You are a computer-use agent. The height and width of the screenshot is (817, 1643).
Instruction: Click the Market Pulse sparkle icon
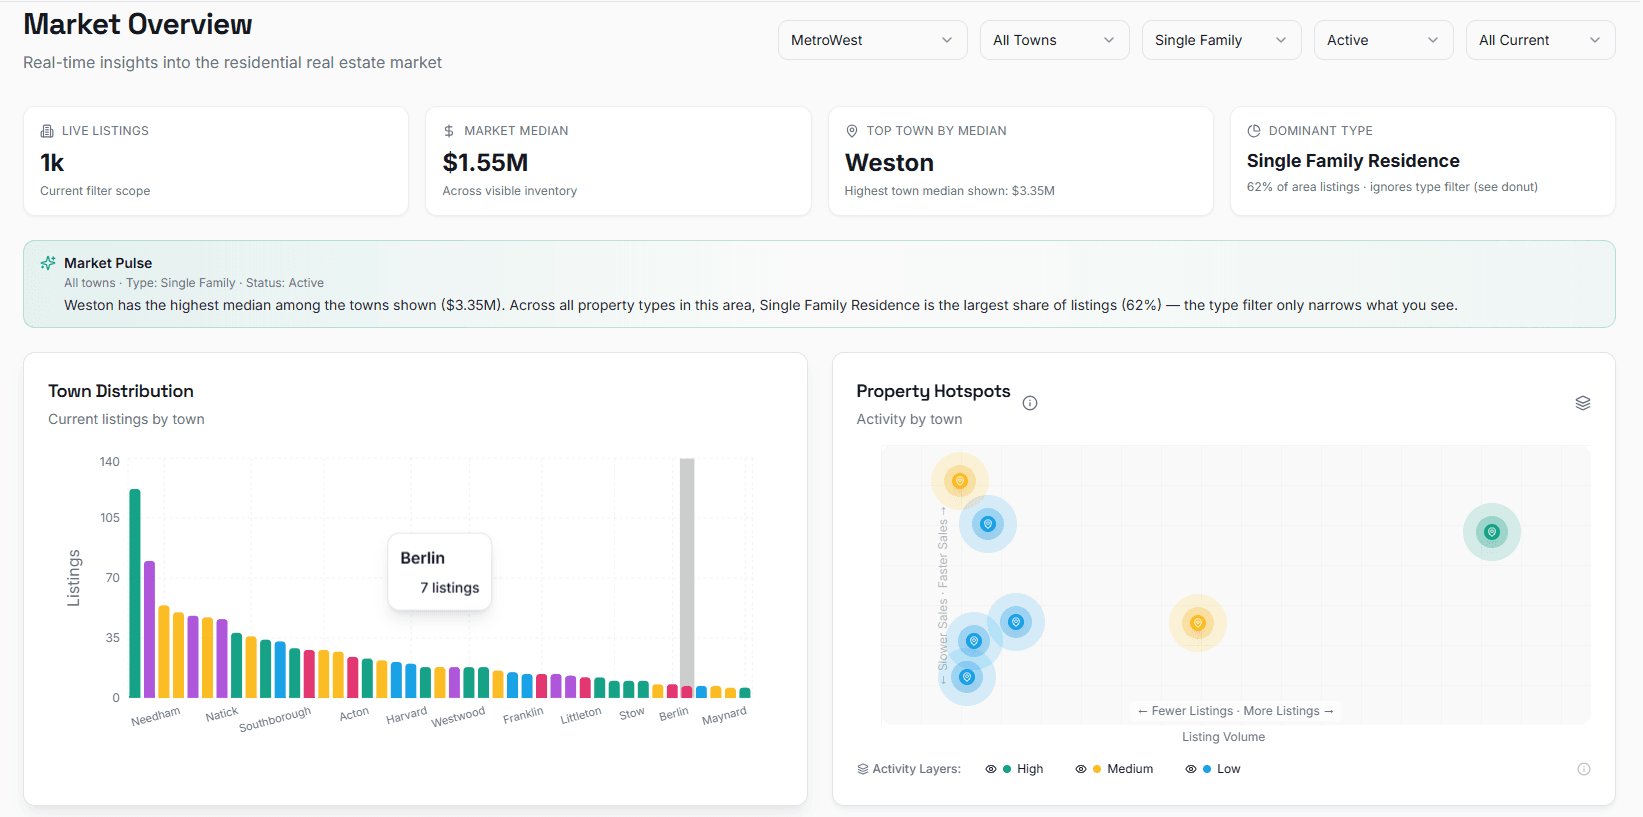(48, 263)
